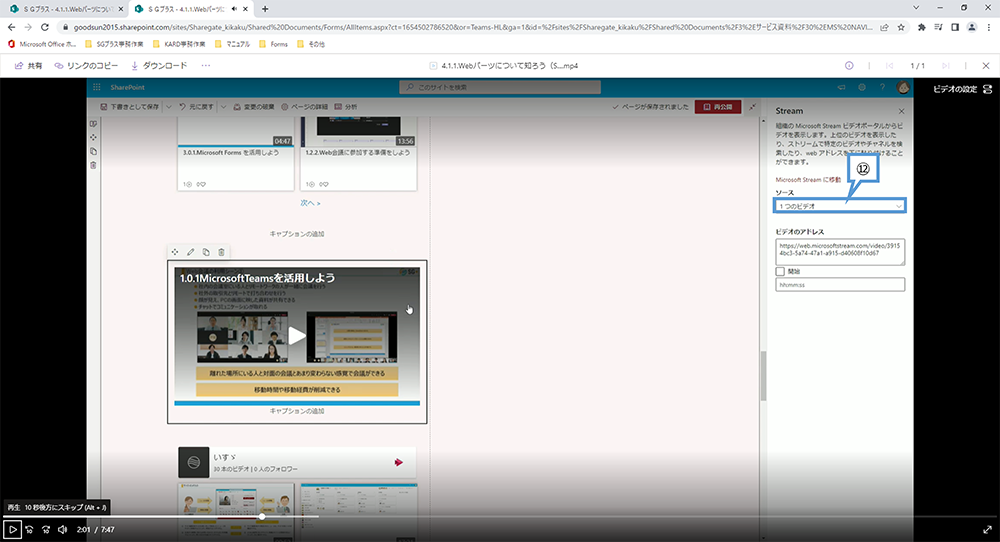Open the SharePoint app launcher waffle
This screenshot has height=542, width=1000.
pos(97,87)
